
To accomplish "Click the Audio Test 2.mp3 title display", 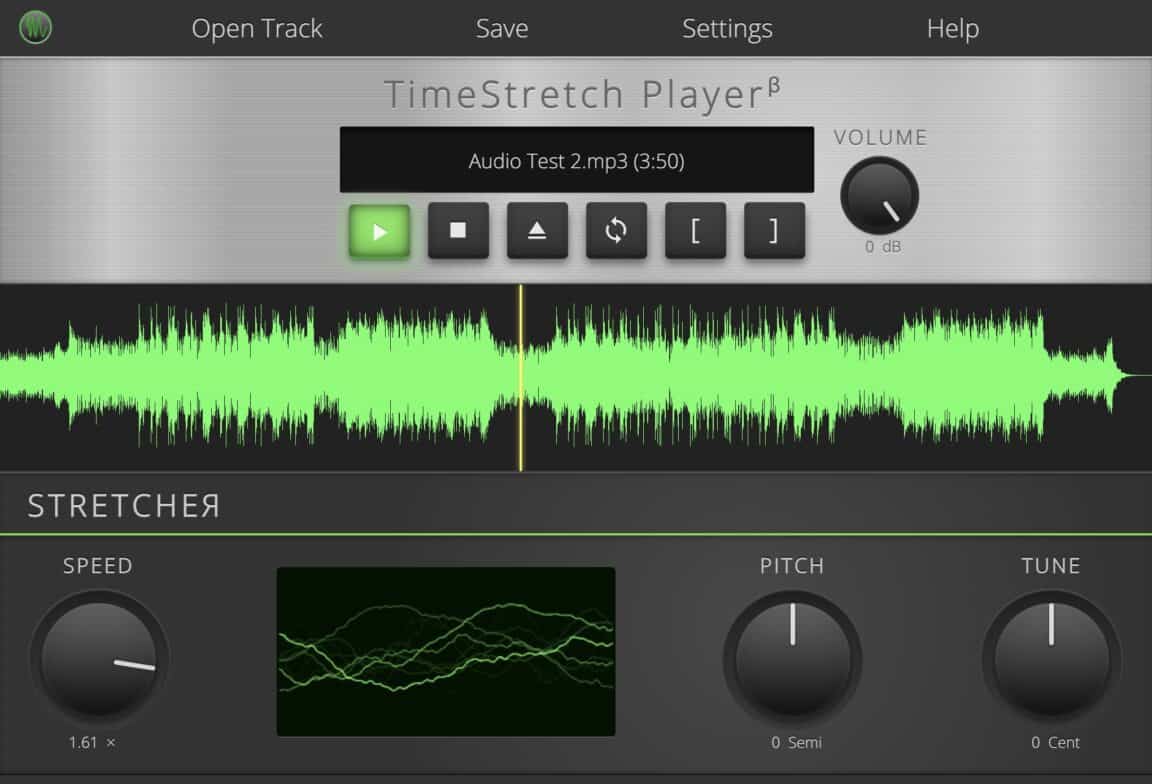I will [x=577, y=158].
